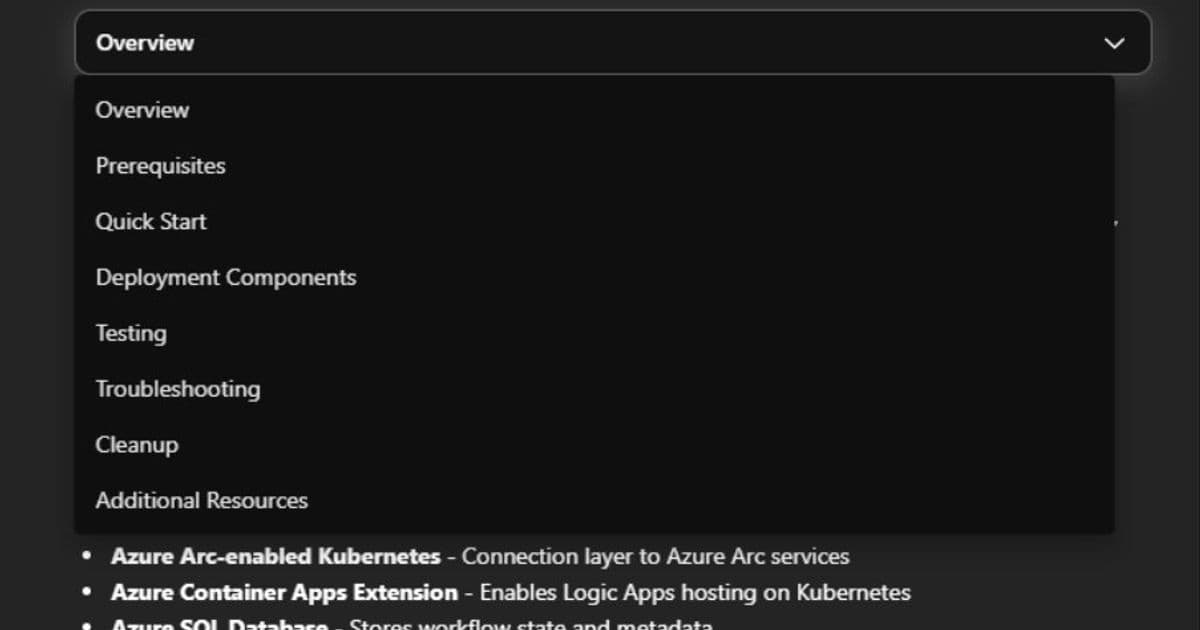This screenshot has height=630, width=1200.
Task: Click the text describing Logic Apps hosting on Kubernetes
Action: 695,592
